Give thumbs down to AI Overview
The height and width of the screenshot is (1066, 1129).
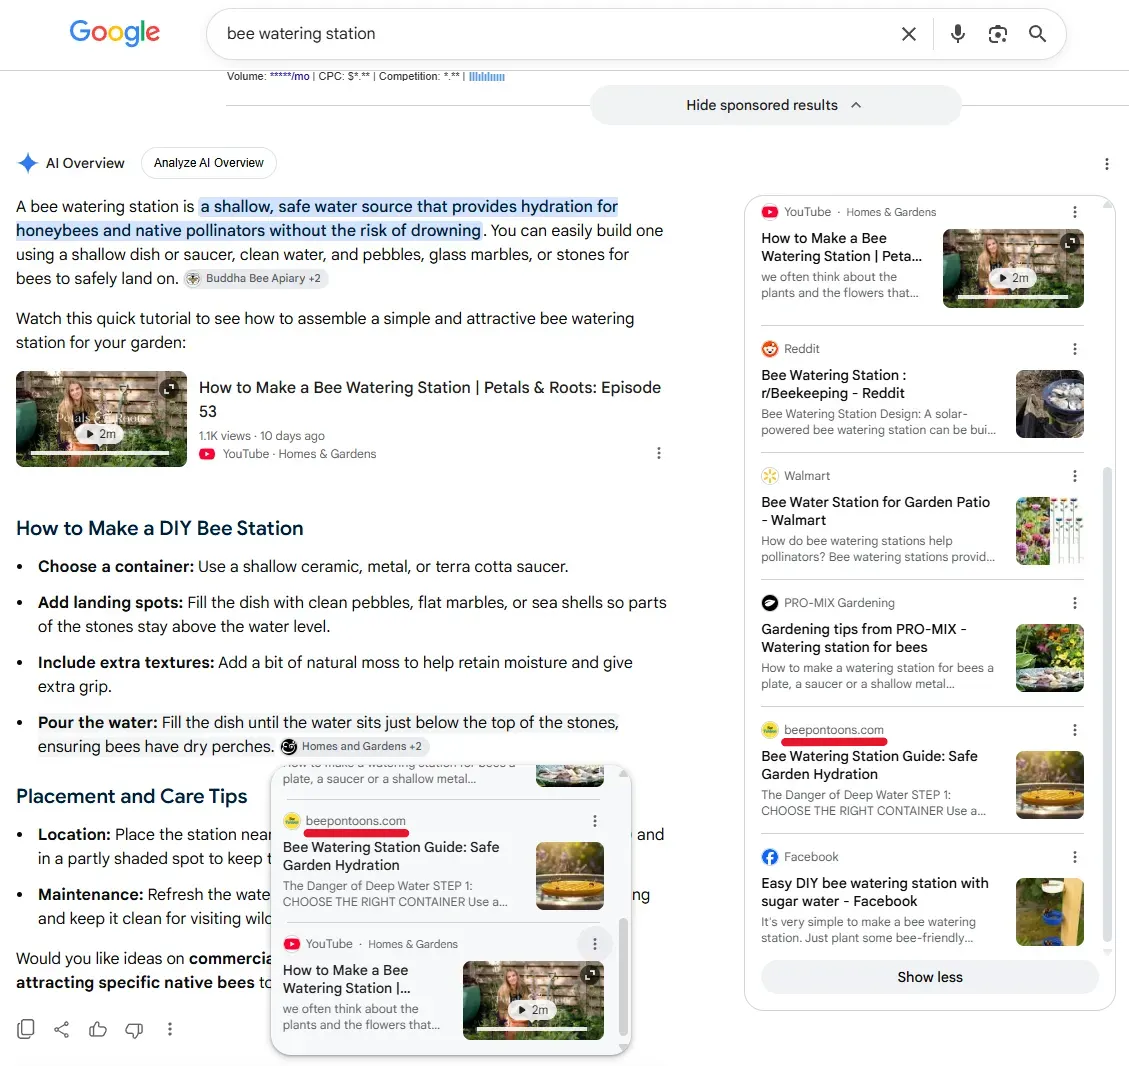coord(134,1030)
